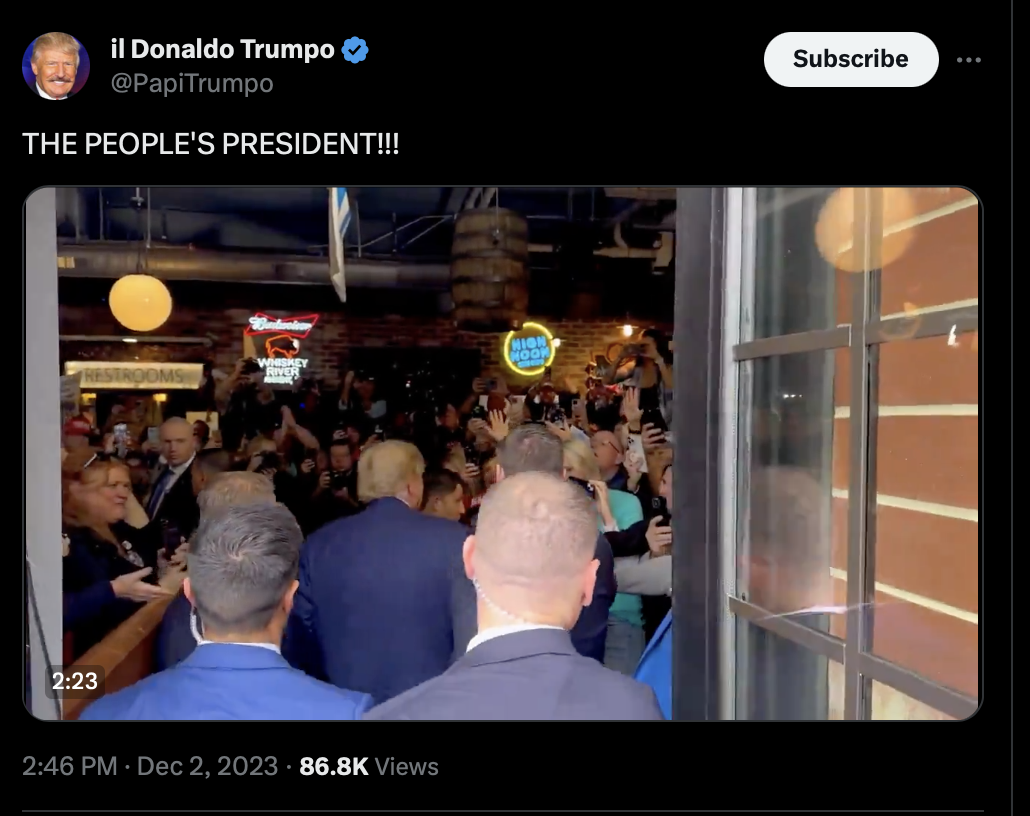This screenshot has width=1030, height=816.
Task: Open the three-dot more options menu
Action: click(x=969, y=60)
